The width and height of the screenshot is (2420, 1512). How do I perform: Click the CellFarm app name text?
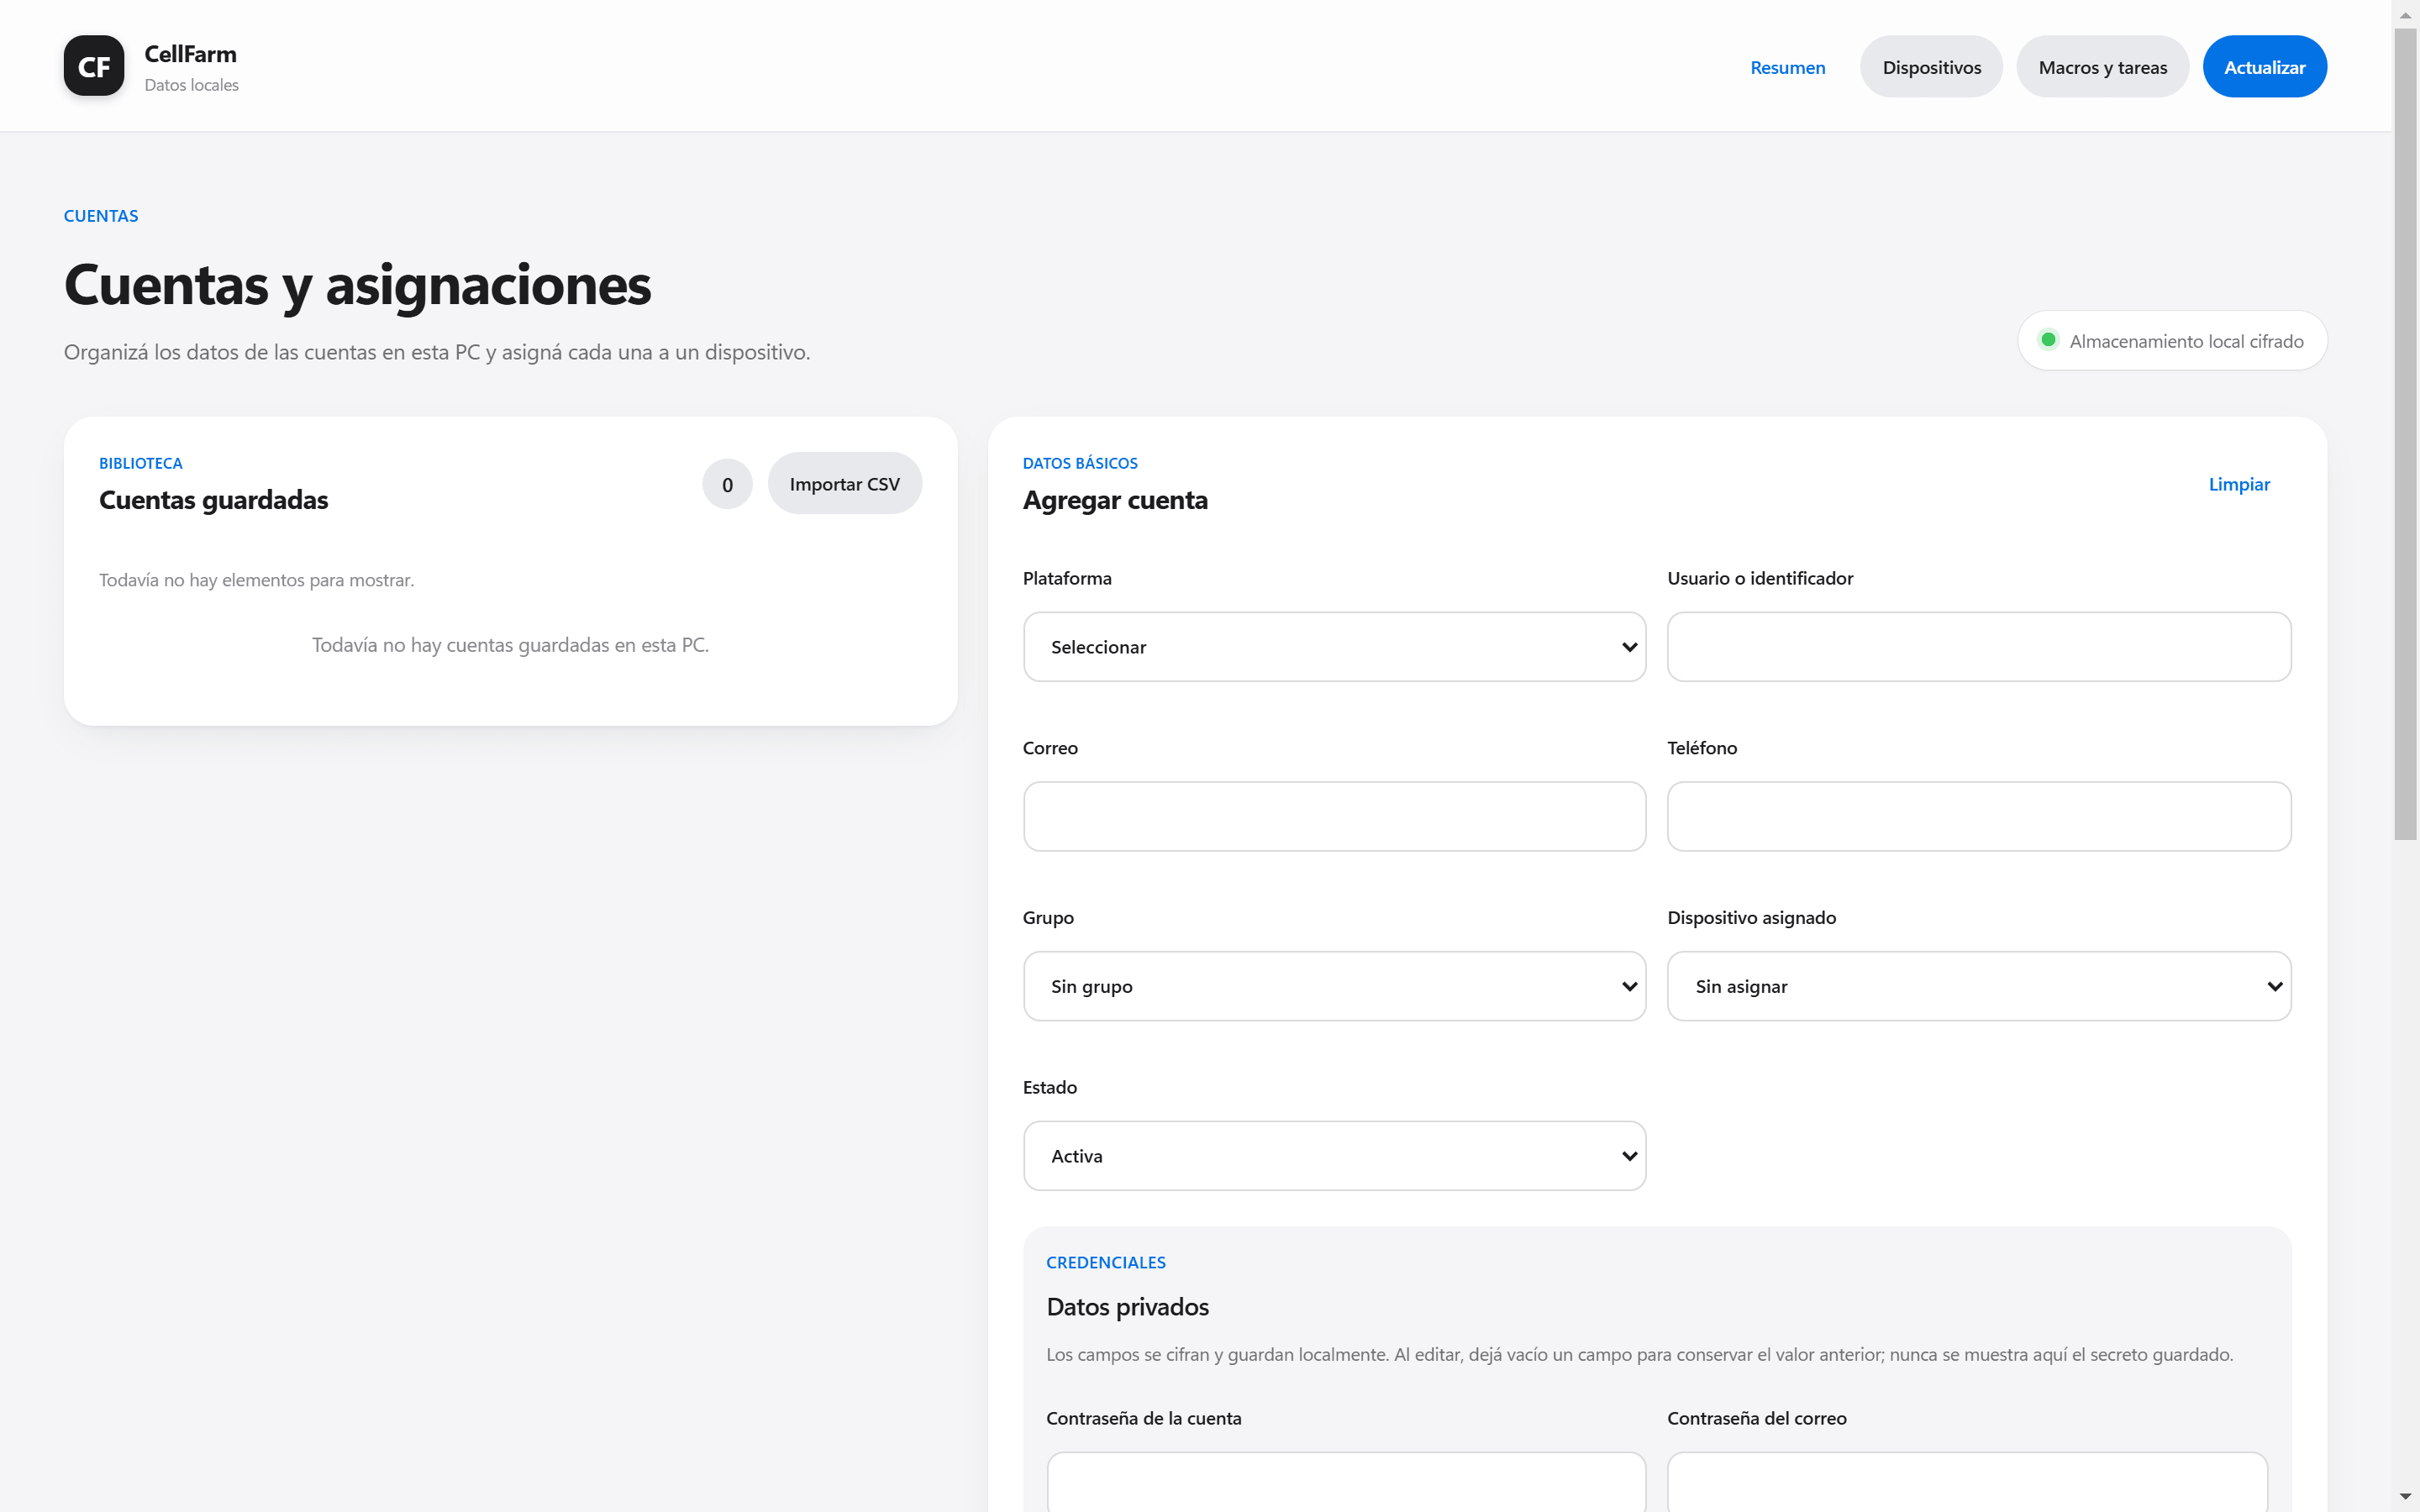click(x=190, y=54)
